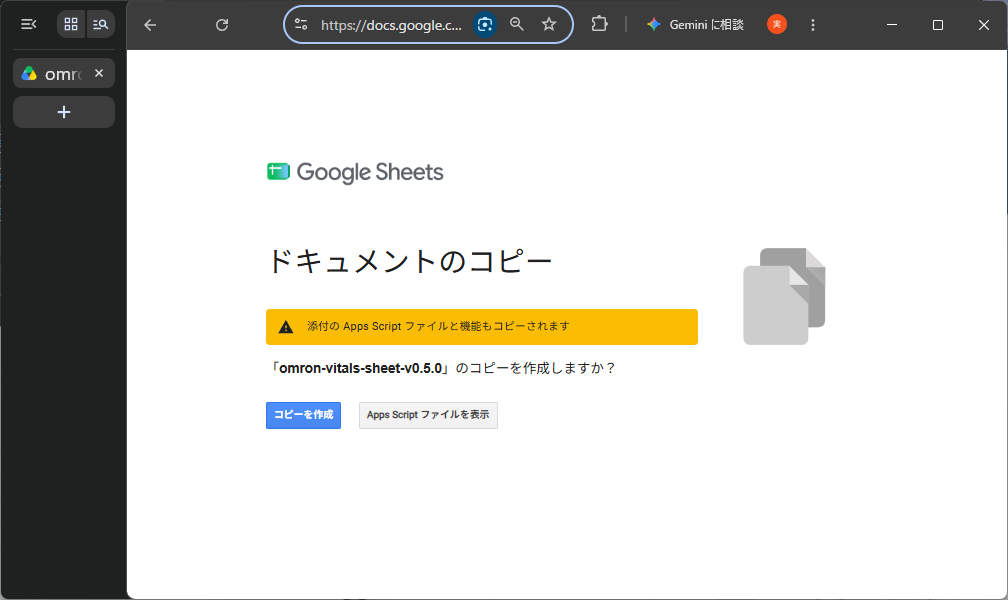
Task: Click the docs.google.com URL field
Action: [x=391, y=25]
